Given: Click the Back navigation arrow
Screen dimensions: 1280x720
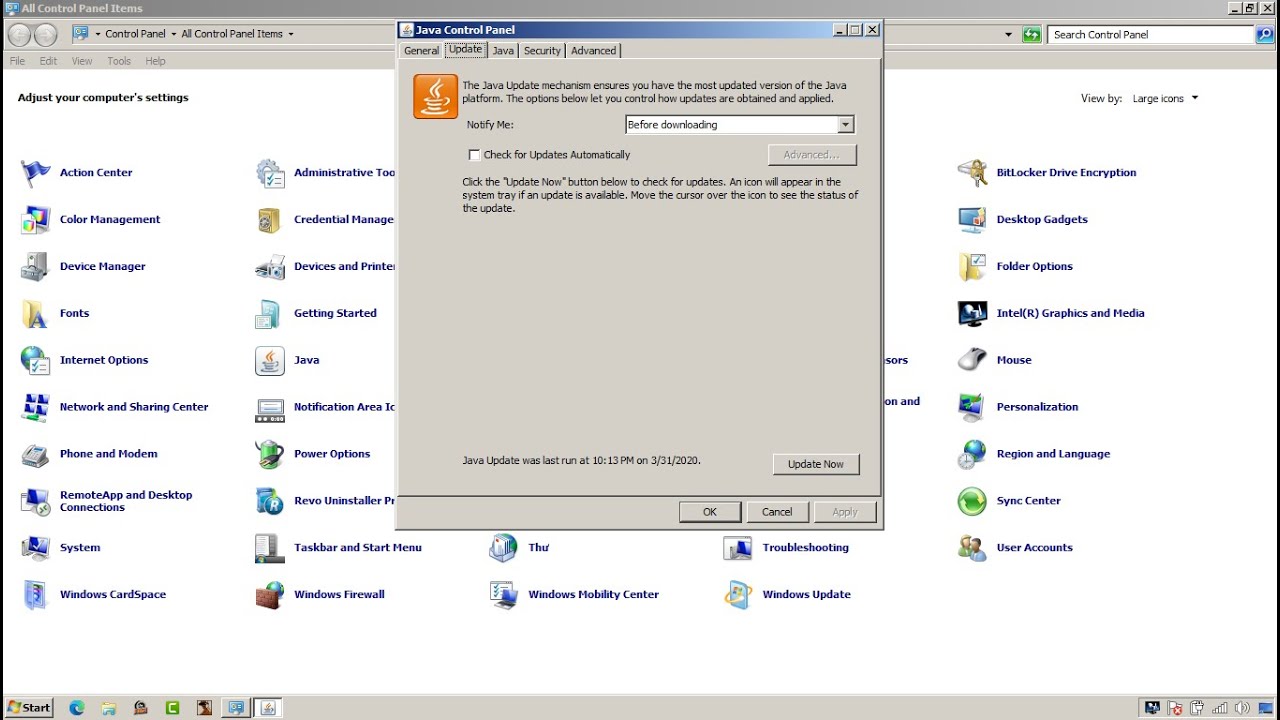Looking at the screenshot, I should point(19,35).
